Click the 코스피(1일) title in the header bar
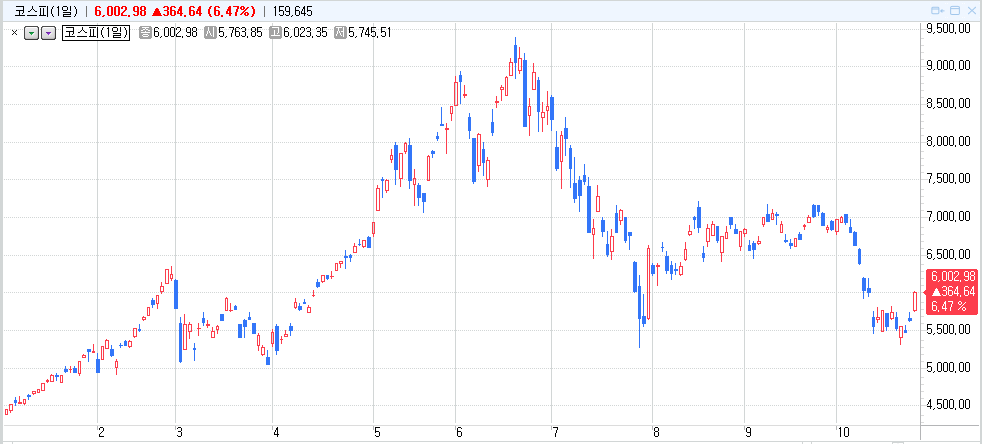This screenshot has width=982, height=444. [x=46, y=11]
